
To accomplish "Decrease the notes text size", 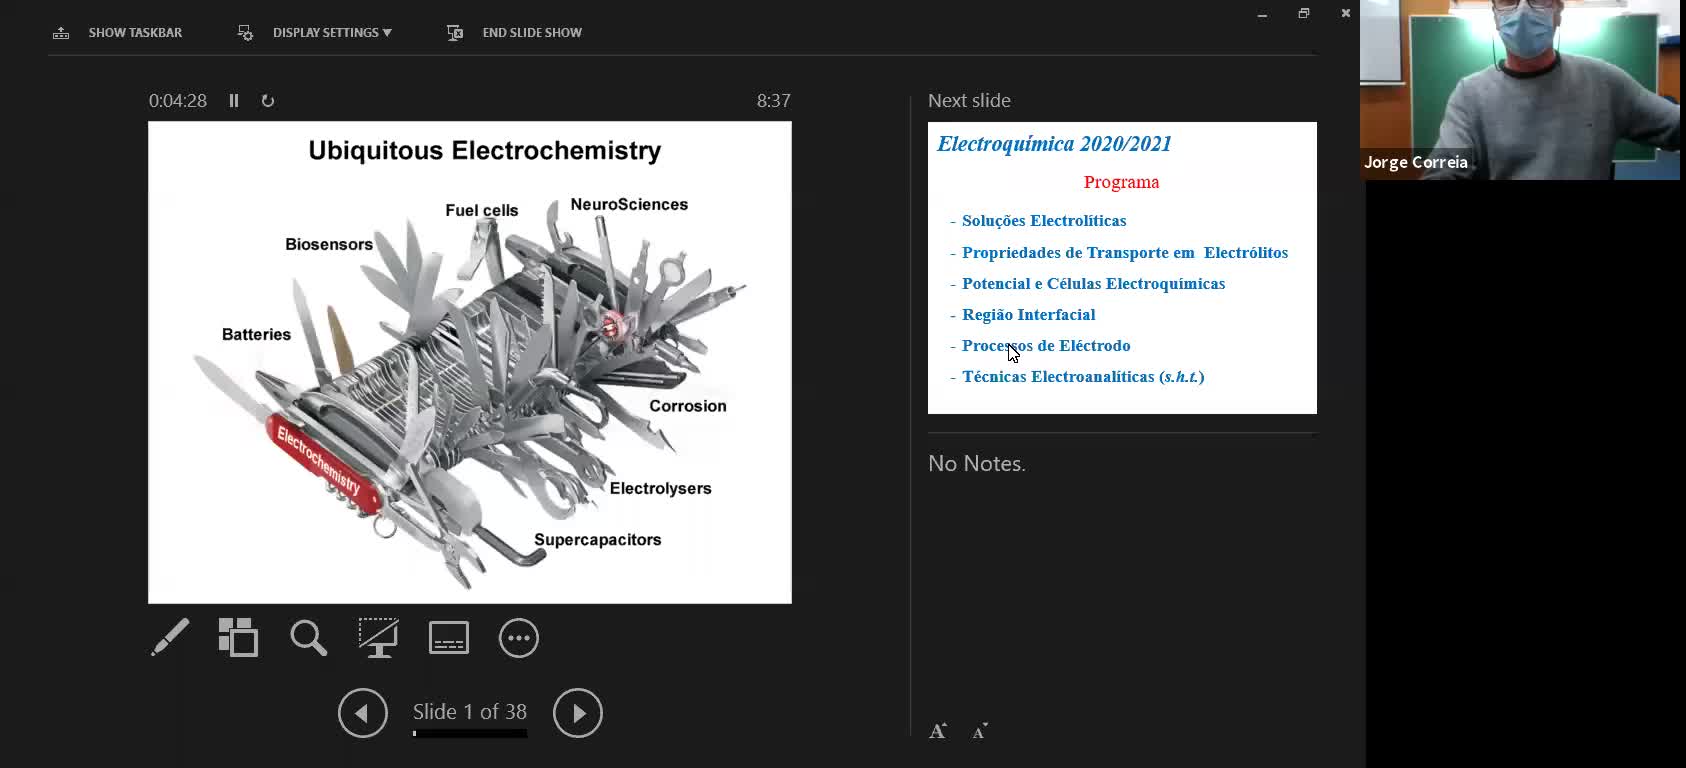I will click(x=980, y=731).
